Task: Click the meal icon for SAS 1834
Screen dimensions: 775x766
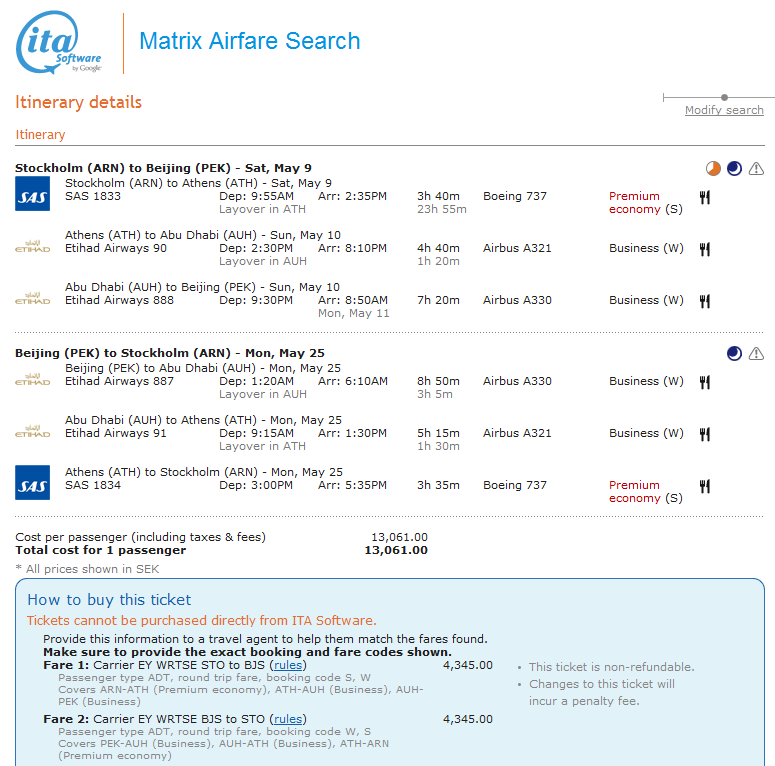Action: click(705, 486)
